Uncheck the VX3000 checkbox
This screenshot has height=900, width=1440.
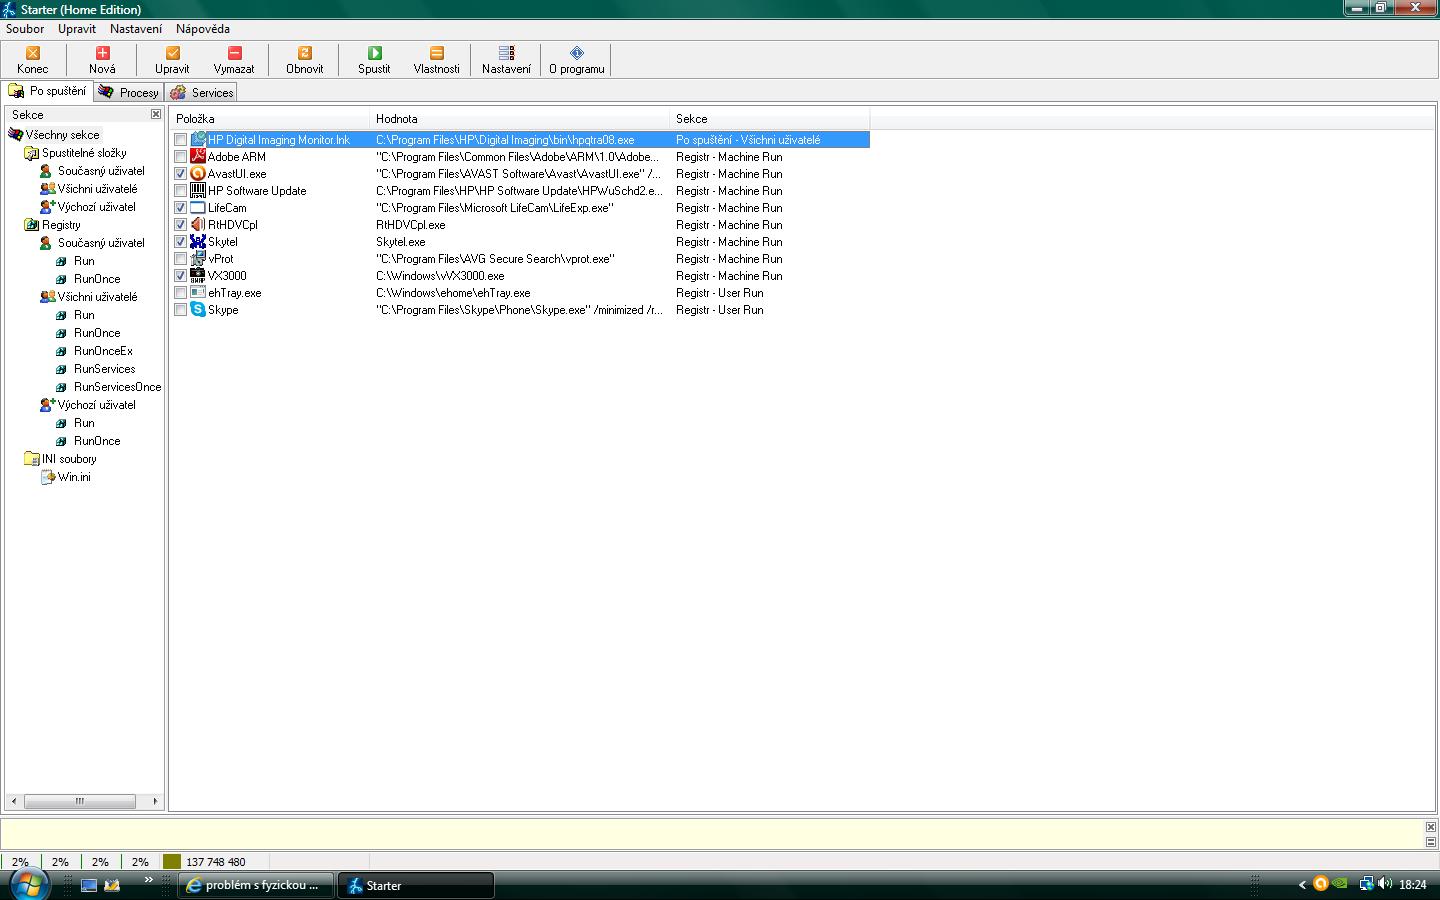click(x=181, y=276)
